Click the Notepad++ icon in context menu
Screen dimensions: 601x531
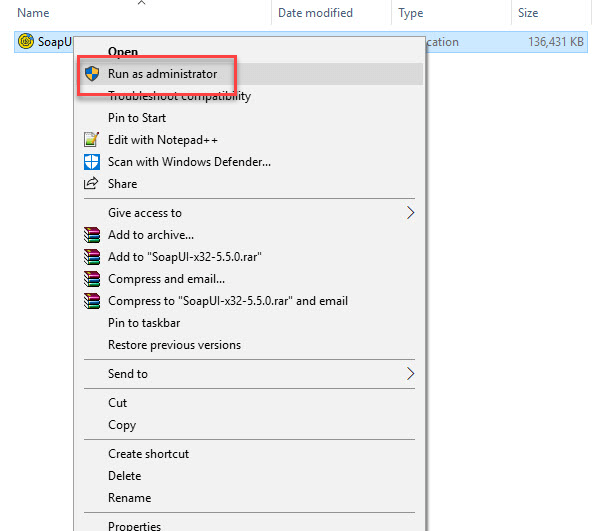92,140
